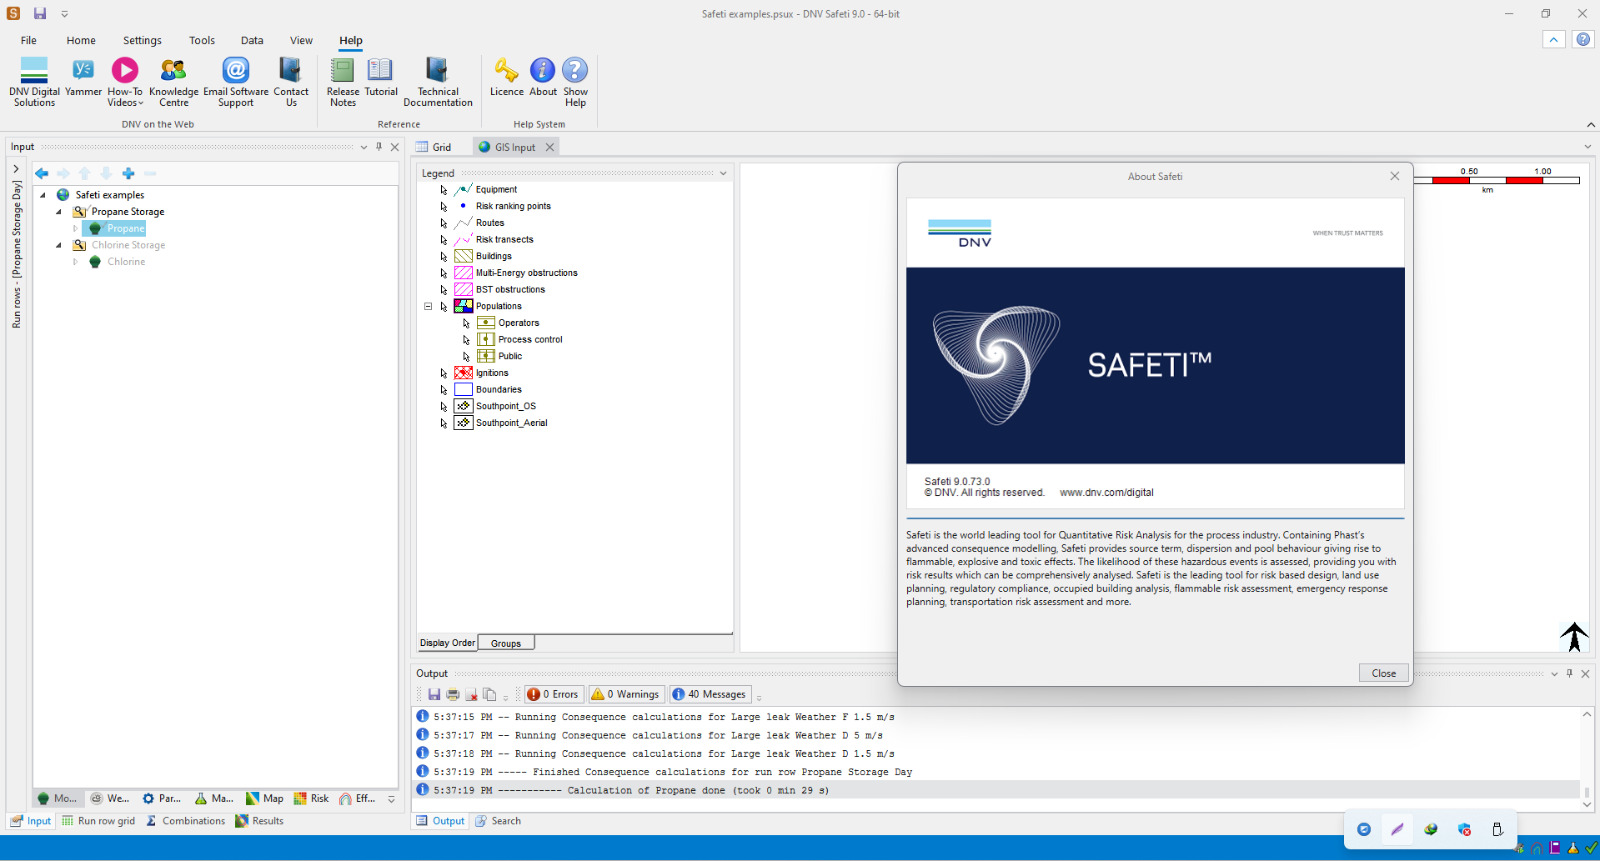Select the Map tab under the tree
This screenshot has height=861, width=1600.
click(265, 798)
